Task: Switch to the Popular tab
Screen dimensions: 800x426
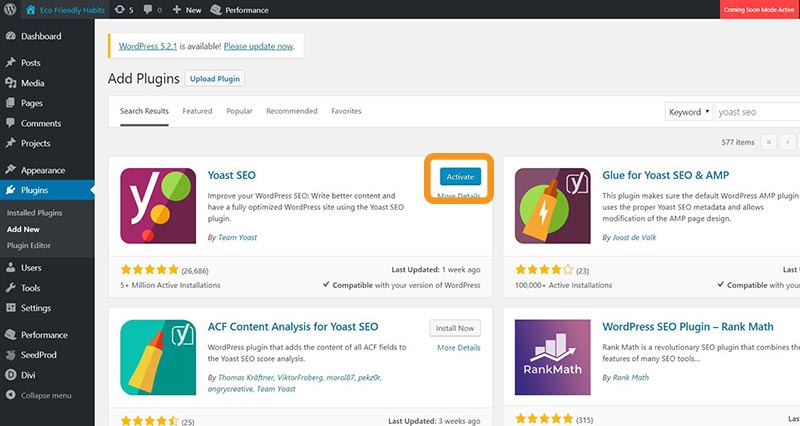Action: (239, 111)
